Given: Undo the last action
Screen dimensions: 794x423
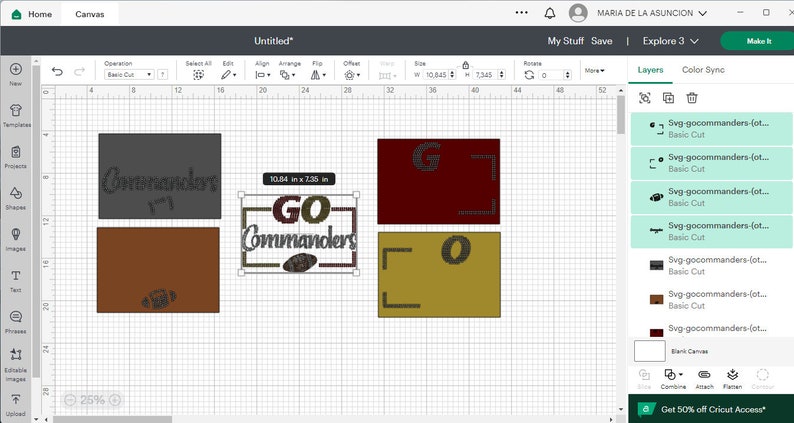Looking at the screenshot, I should point(57,72).
